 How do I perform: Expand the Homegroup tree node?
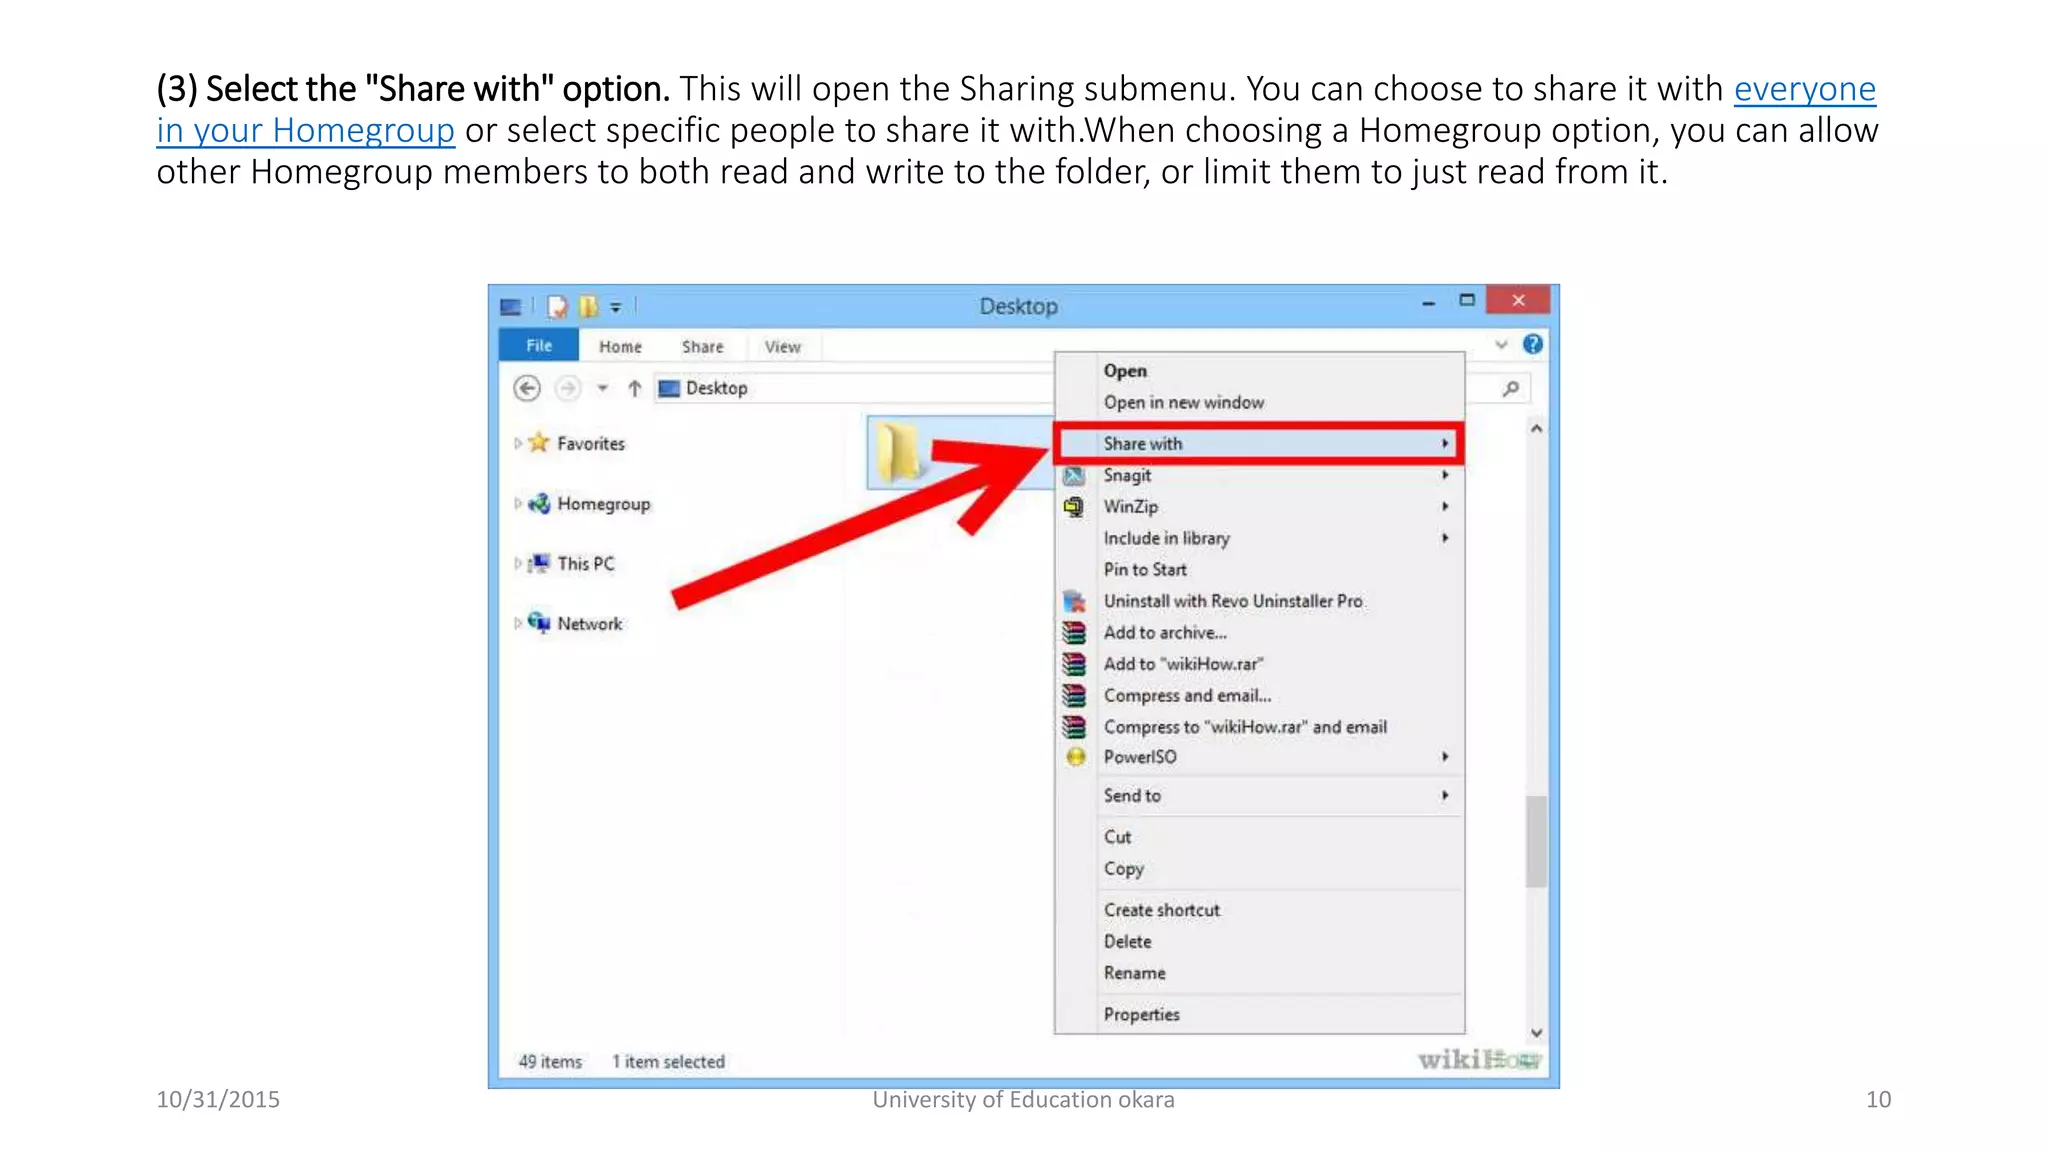click(x=517, y=504)
